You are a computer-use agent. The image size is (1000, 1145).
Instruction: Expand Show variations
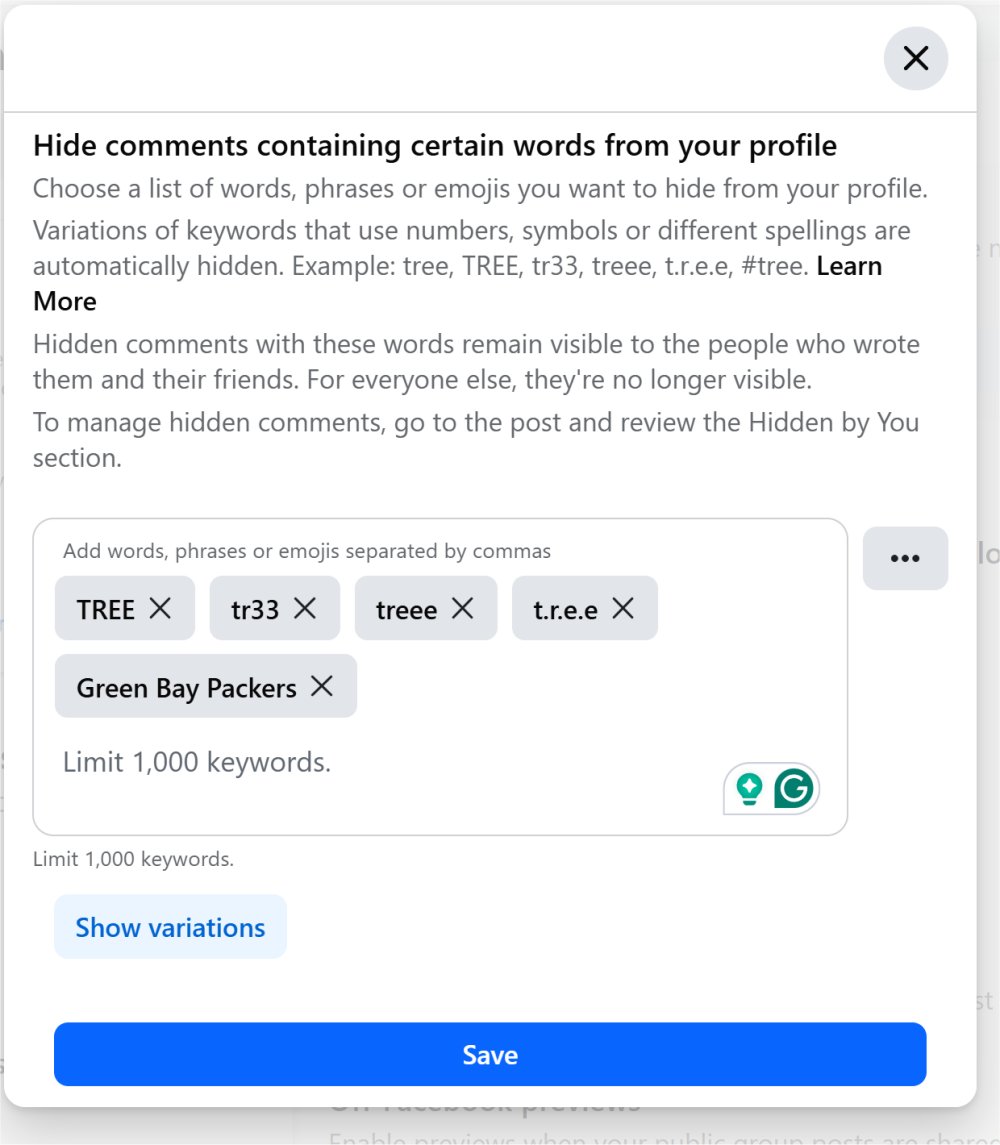pyautogui.click(x=170, y=927)
